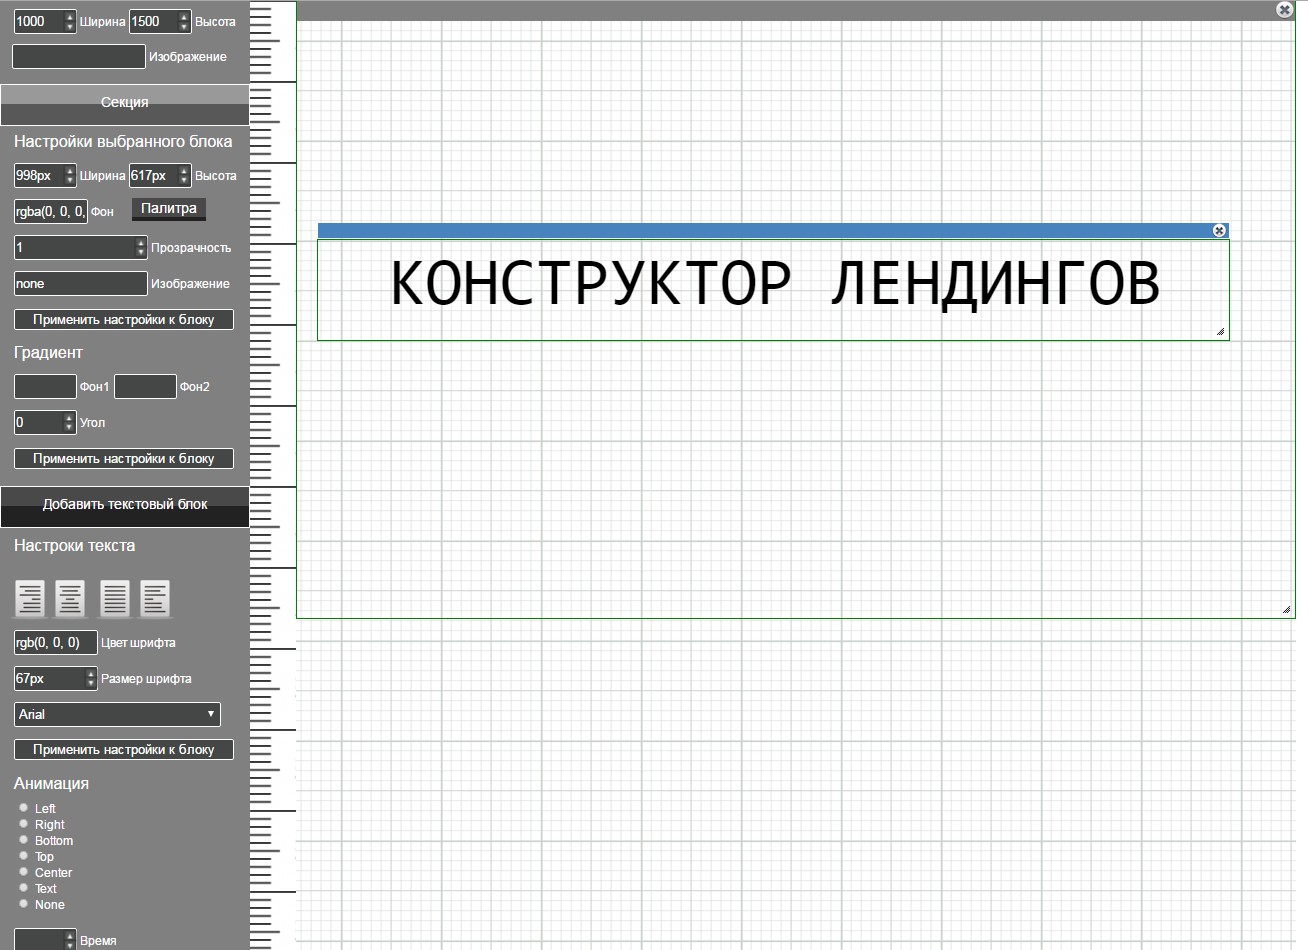Choose the Bottom animation radio button
The image size is (1308, 950).
tap(23, 839)
